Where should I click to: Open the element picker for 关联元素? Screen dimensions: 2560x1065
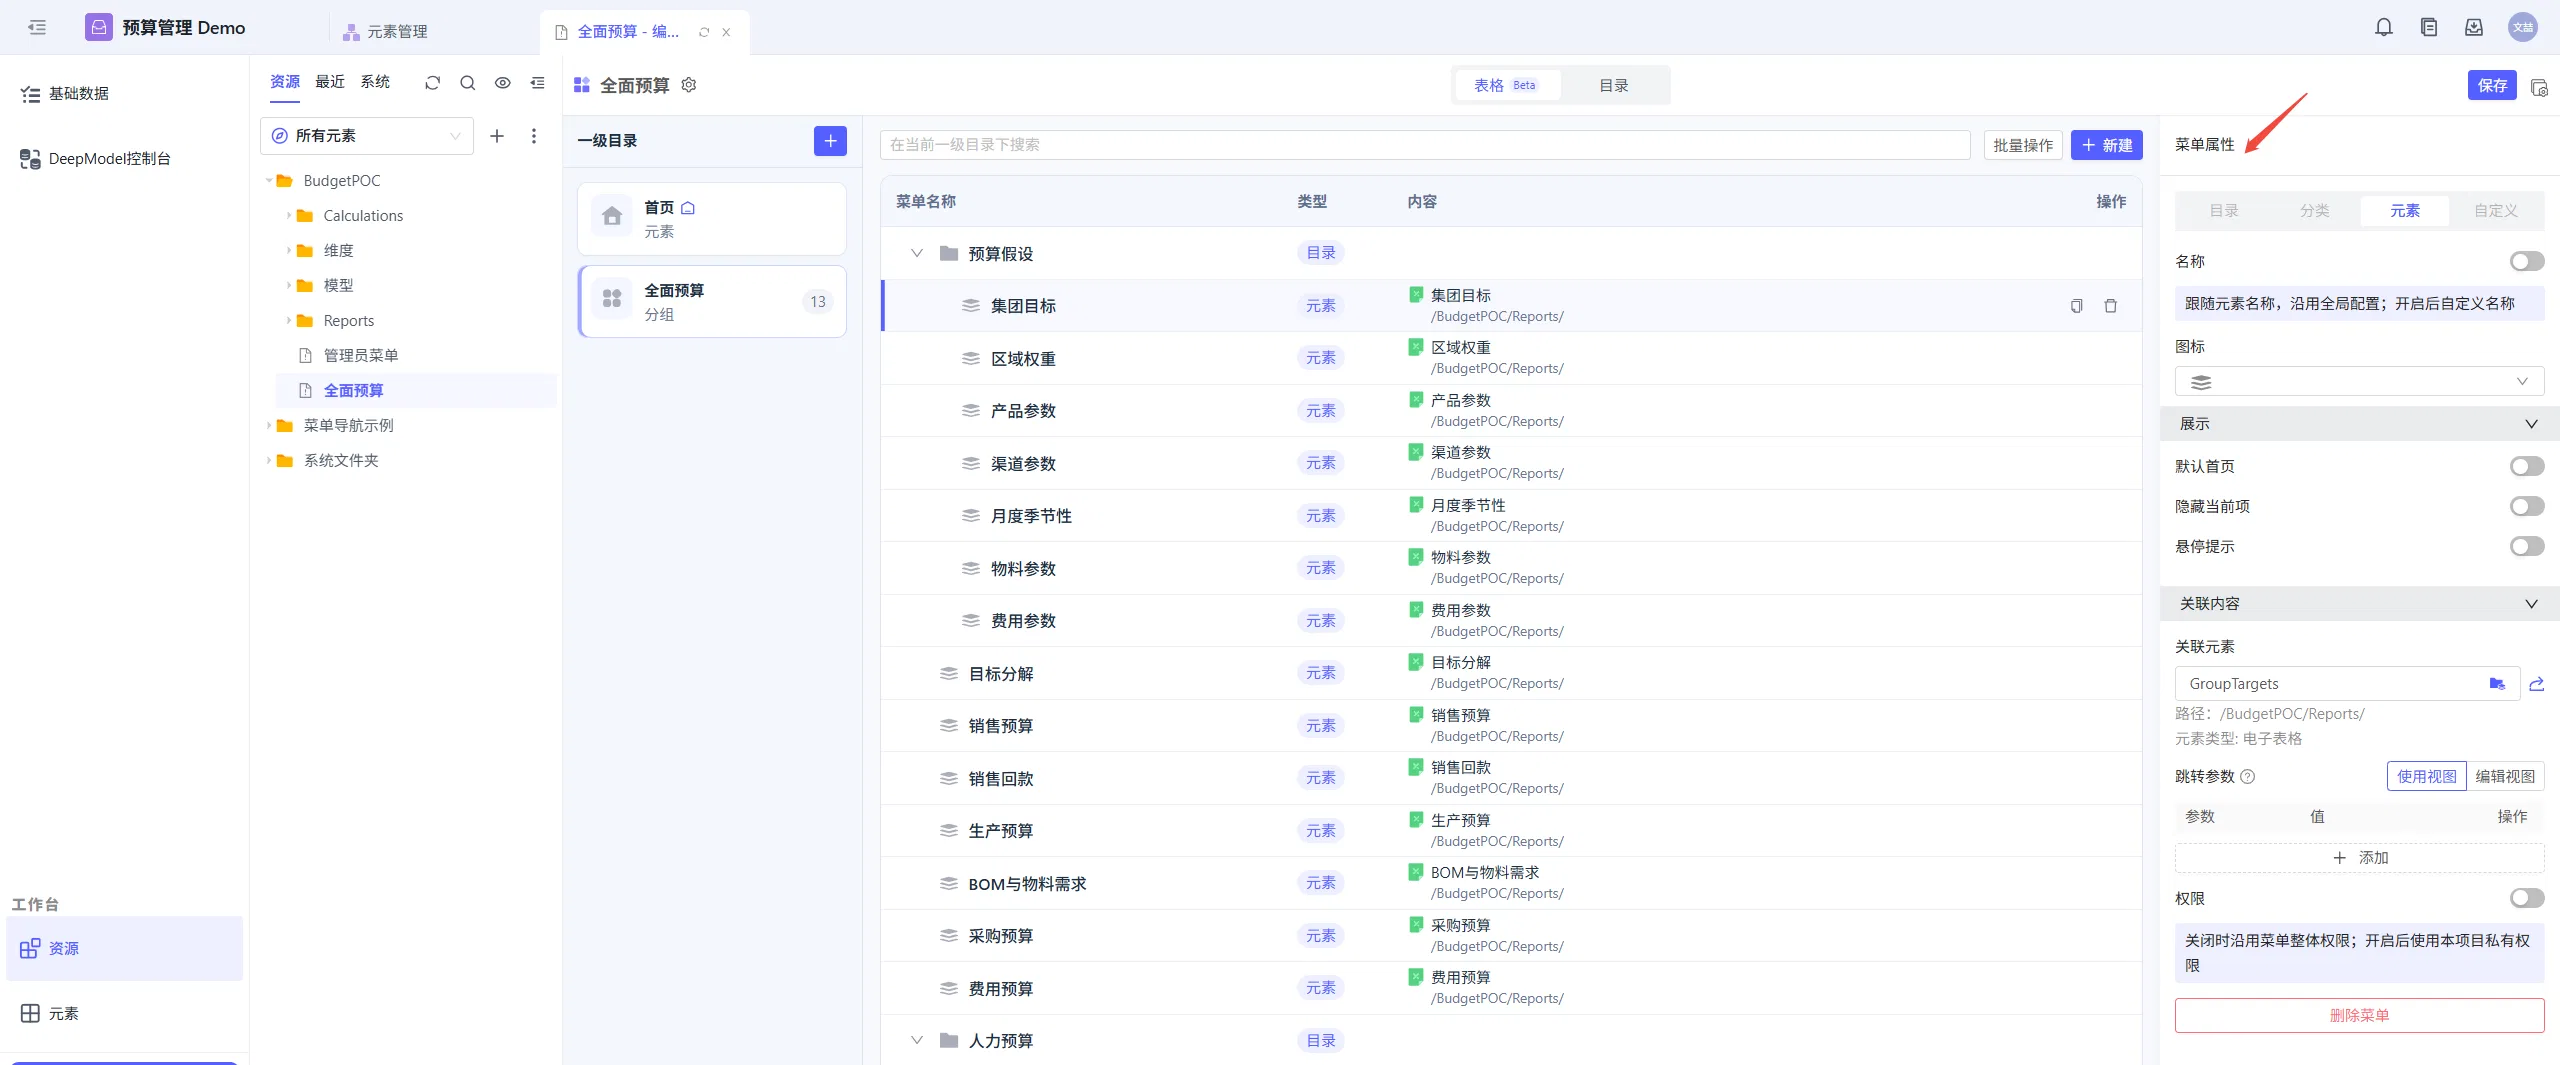pyautogui.click(x=2497, y=684)
